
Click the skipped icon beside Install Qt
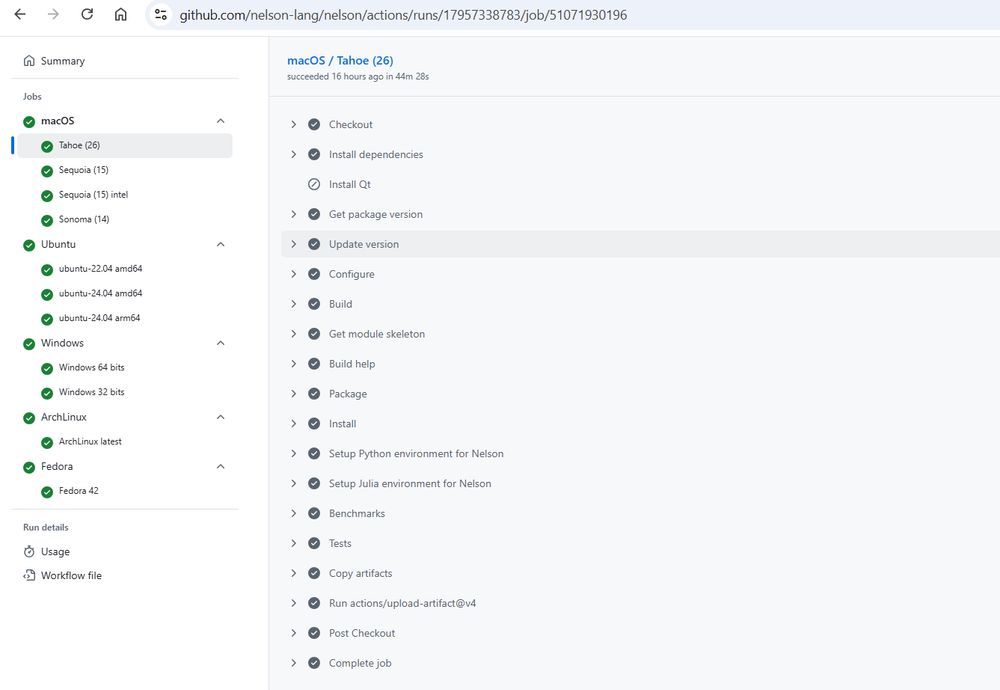314,184
